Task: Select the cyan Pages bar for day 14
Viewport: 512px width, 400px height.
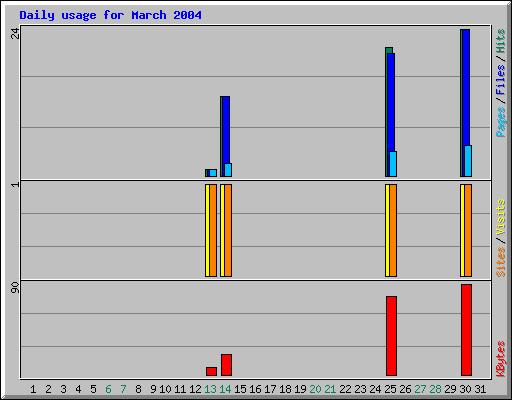Action: tap(228, 170)
